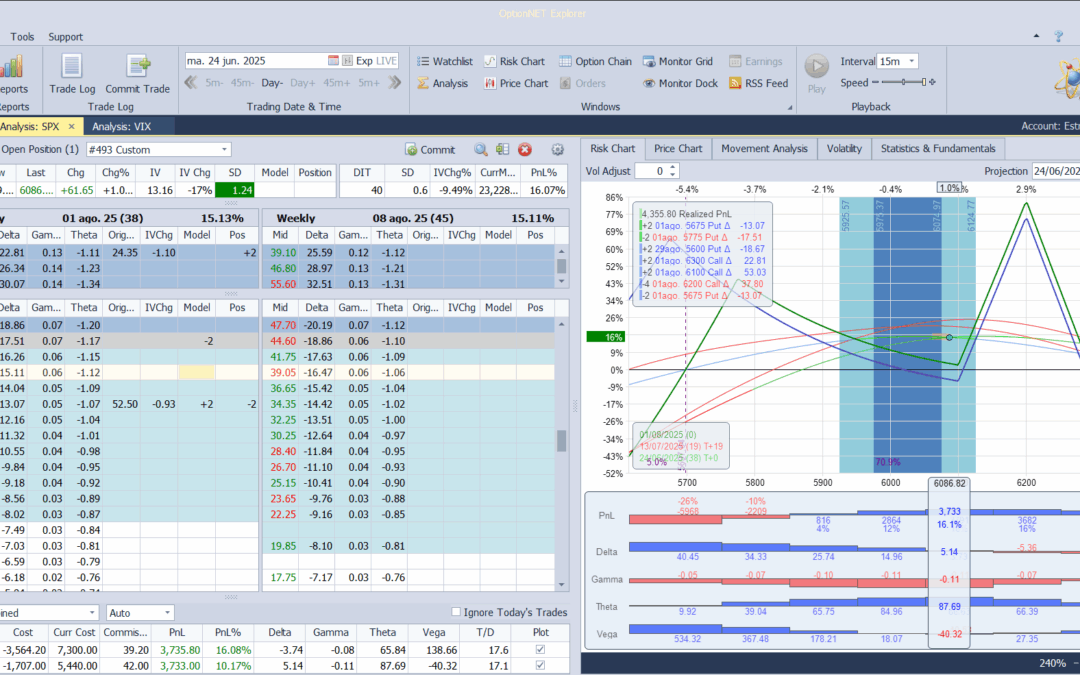The width and height of the screenshot is (1080, 675).
Task: Step back one day with Day-
Action: 272,83
